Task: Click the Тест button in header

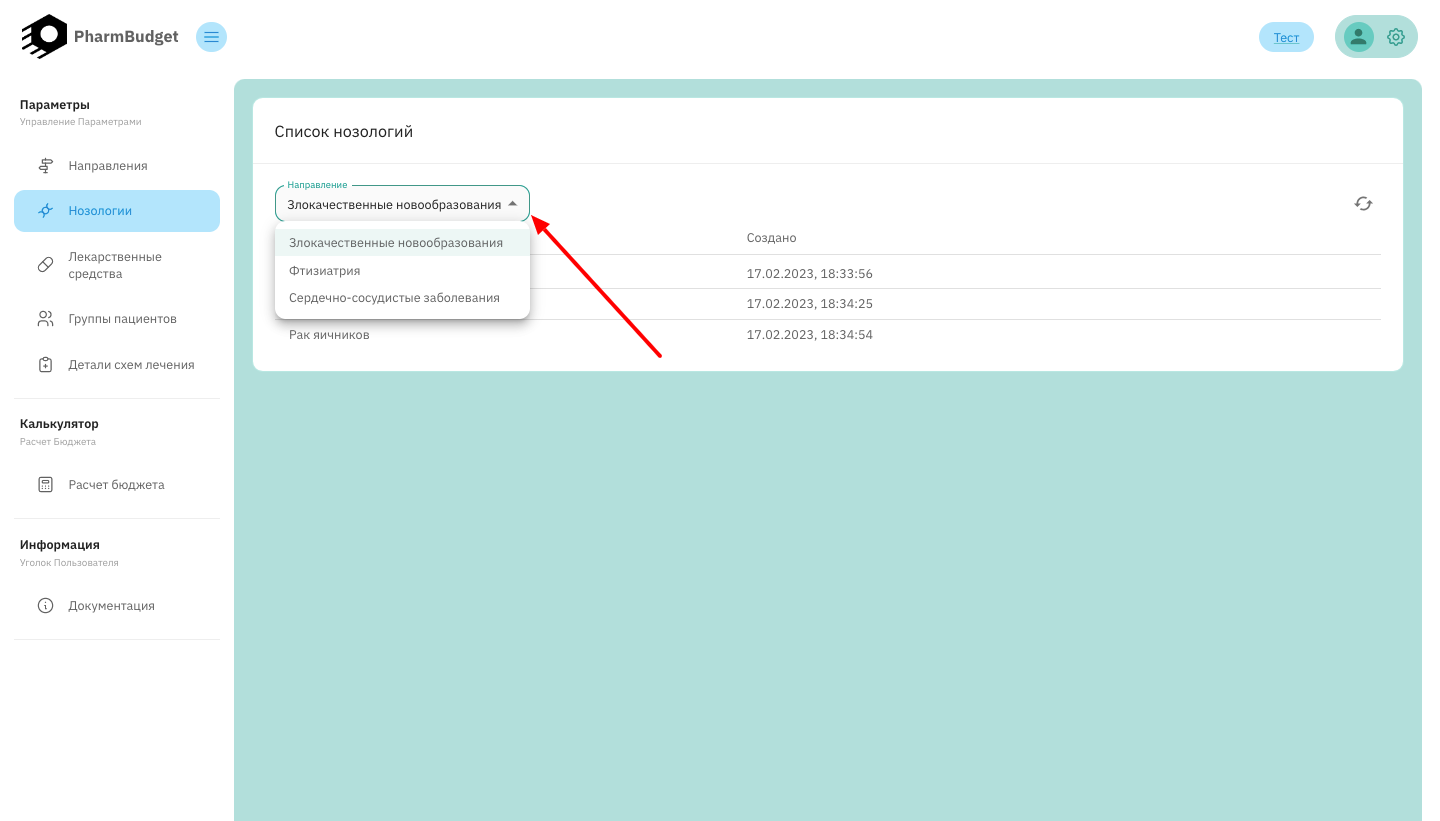Action: (x=1286, y=37)
